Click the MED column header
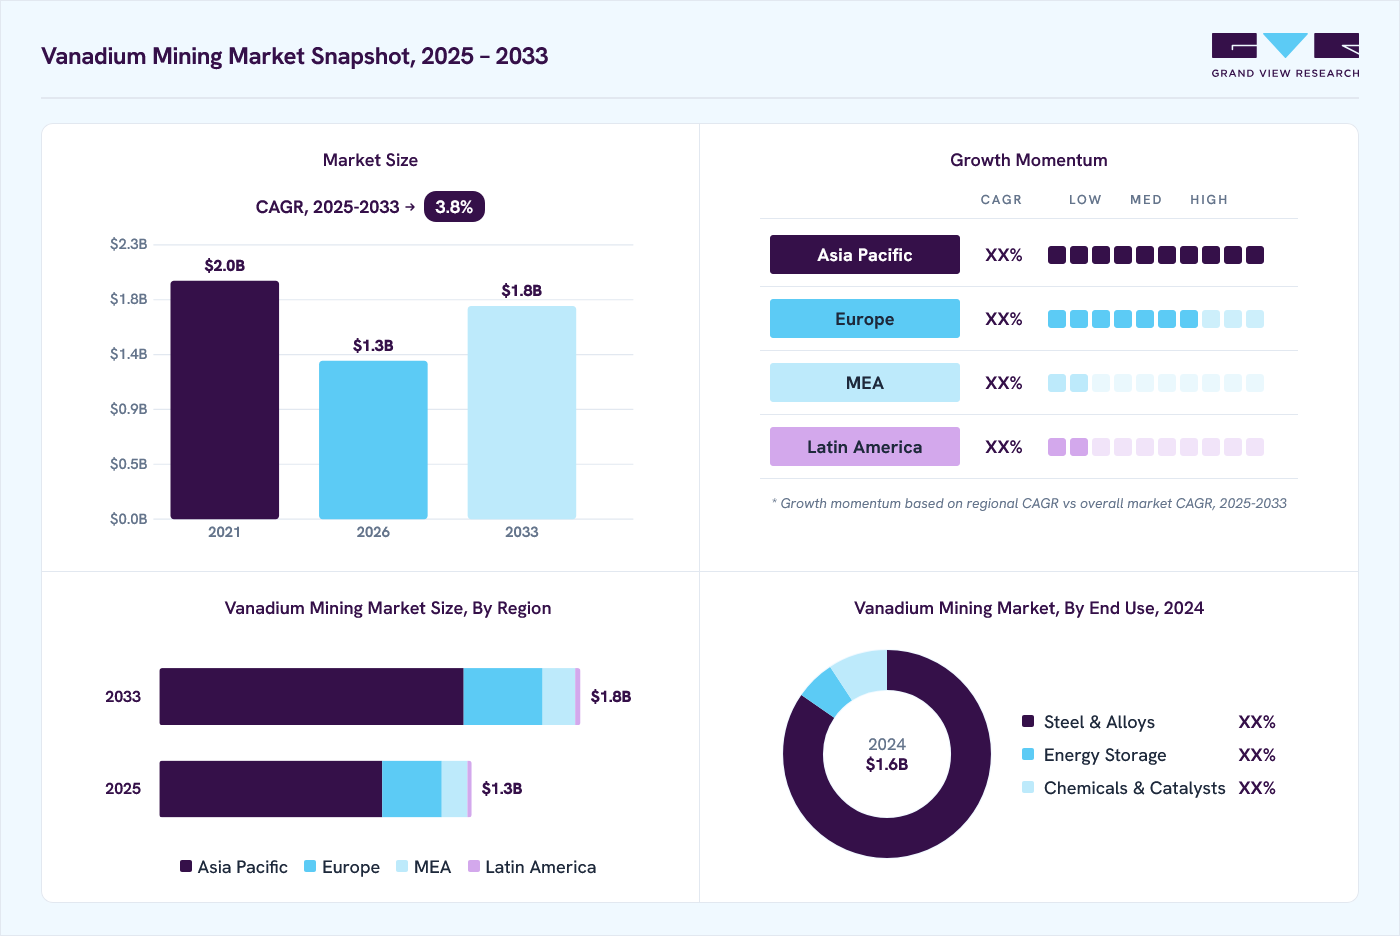Image resolution: width=1400 pixels, height=936 pixels. tap(1146, 200)
